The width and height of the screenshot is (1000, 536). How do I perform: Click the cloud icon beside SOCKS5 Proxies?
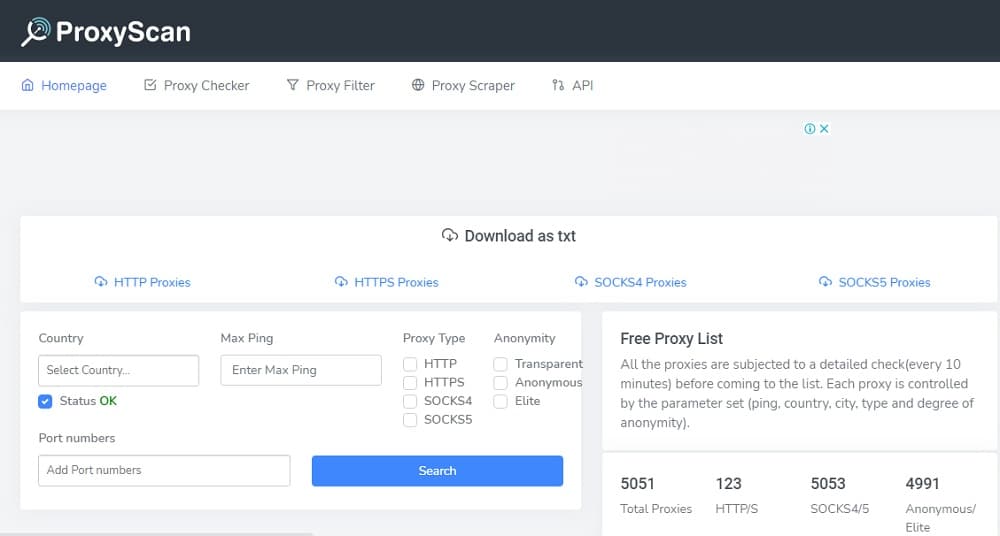coord(825,281)
